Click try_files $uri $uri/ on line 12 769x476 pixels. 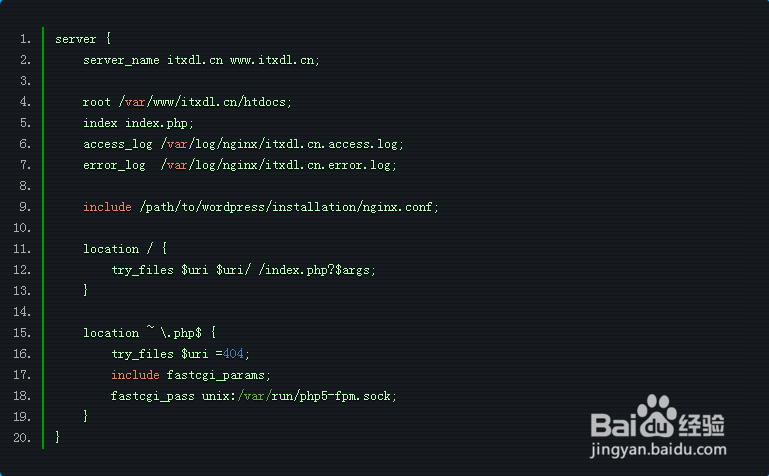[181, 270]
